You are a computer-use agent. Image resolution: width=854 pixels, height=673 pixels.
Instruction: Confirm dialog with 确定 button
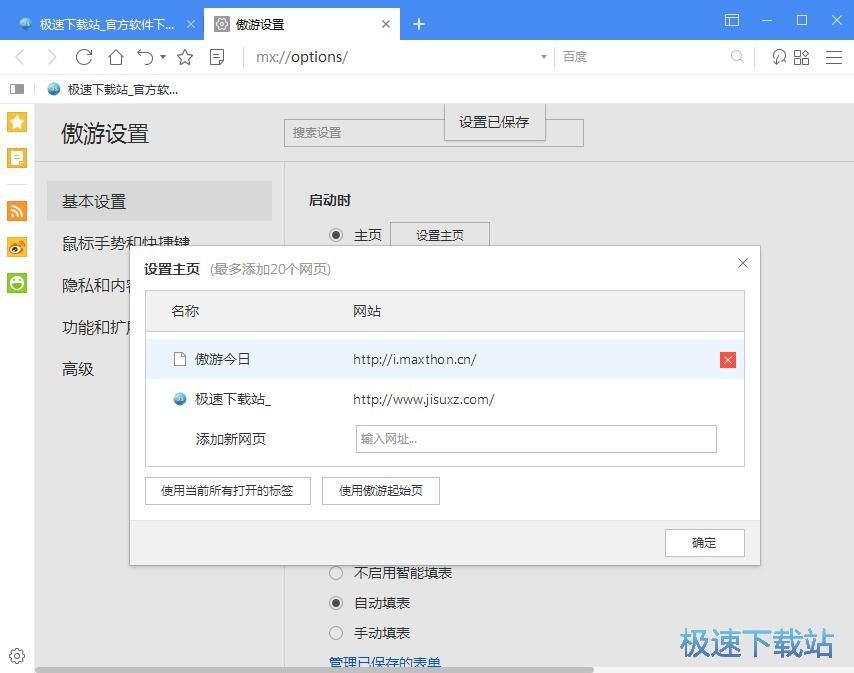[x=704, y=542]
